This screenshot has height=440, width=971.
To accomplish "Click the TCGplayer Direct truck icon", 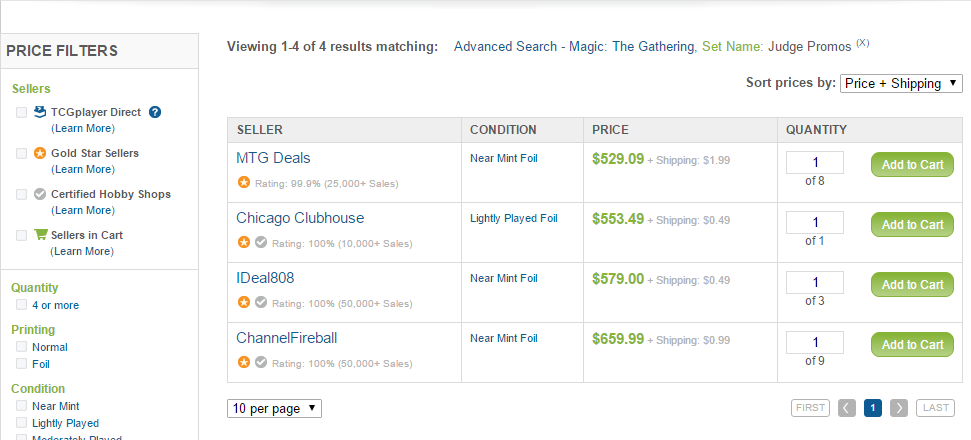I will [40, 112].
